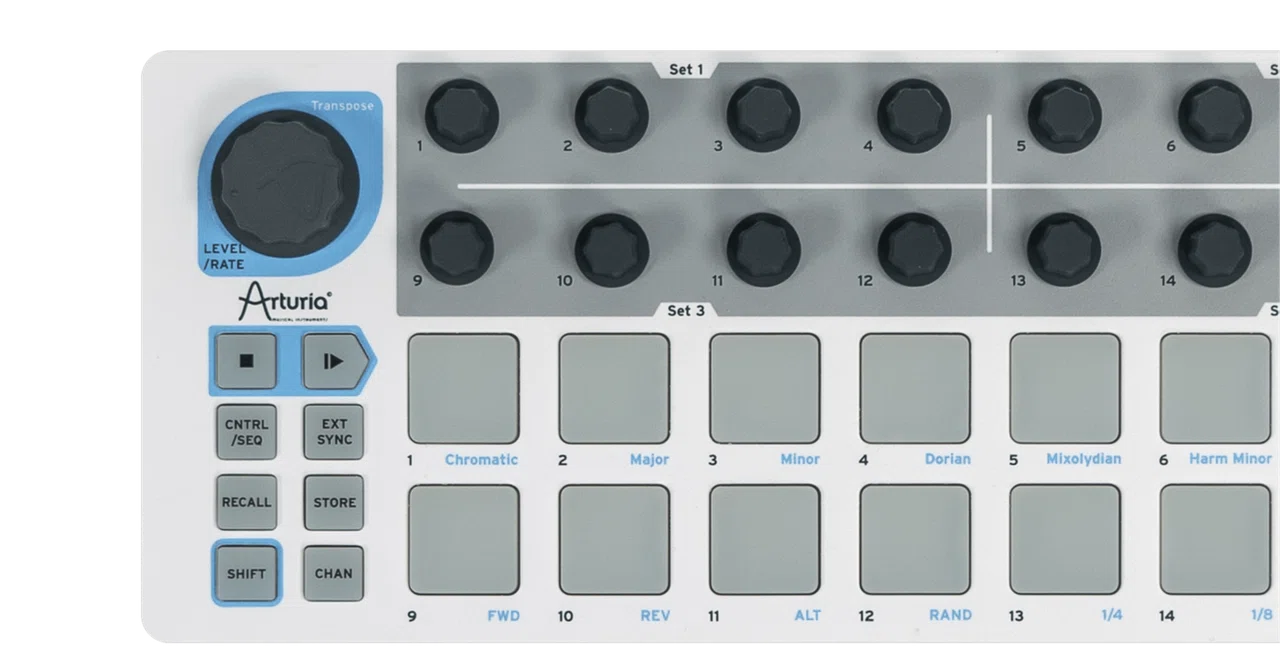
Task: Click knob 1 in Set 1
Action: pyautogui.click(x=462, y=115)
